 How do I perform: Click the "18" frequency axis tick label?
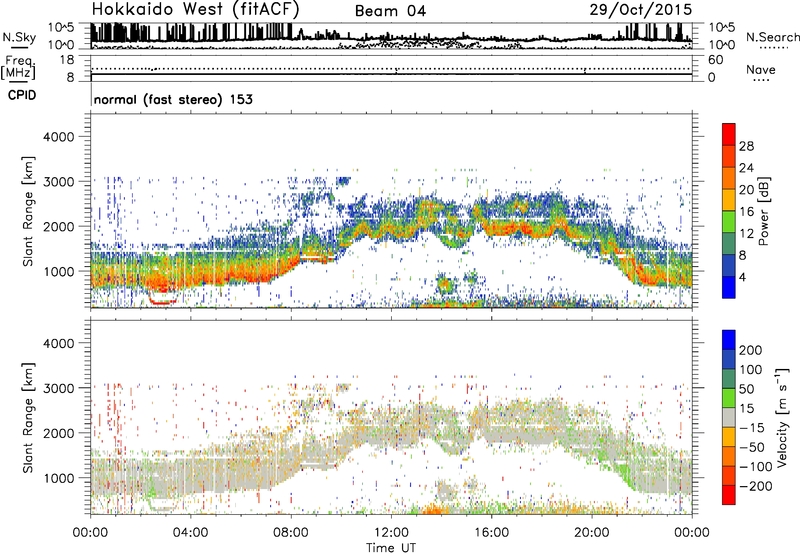coord(67,60)
